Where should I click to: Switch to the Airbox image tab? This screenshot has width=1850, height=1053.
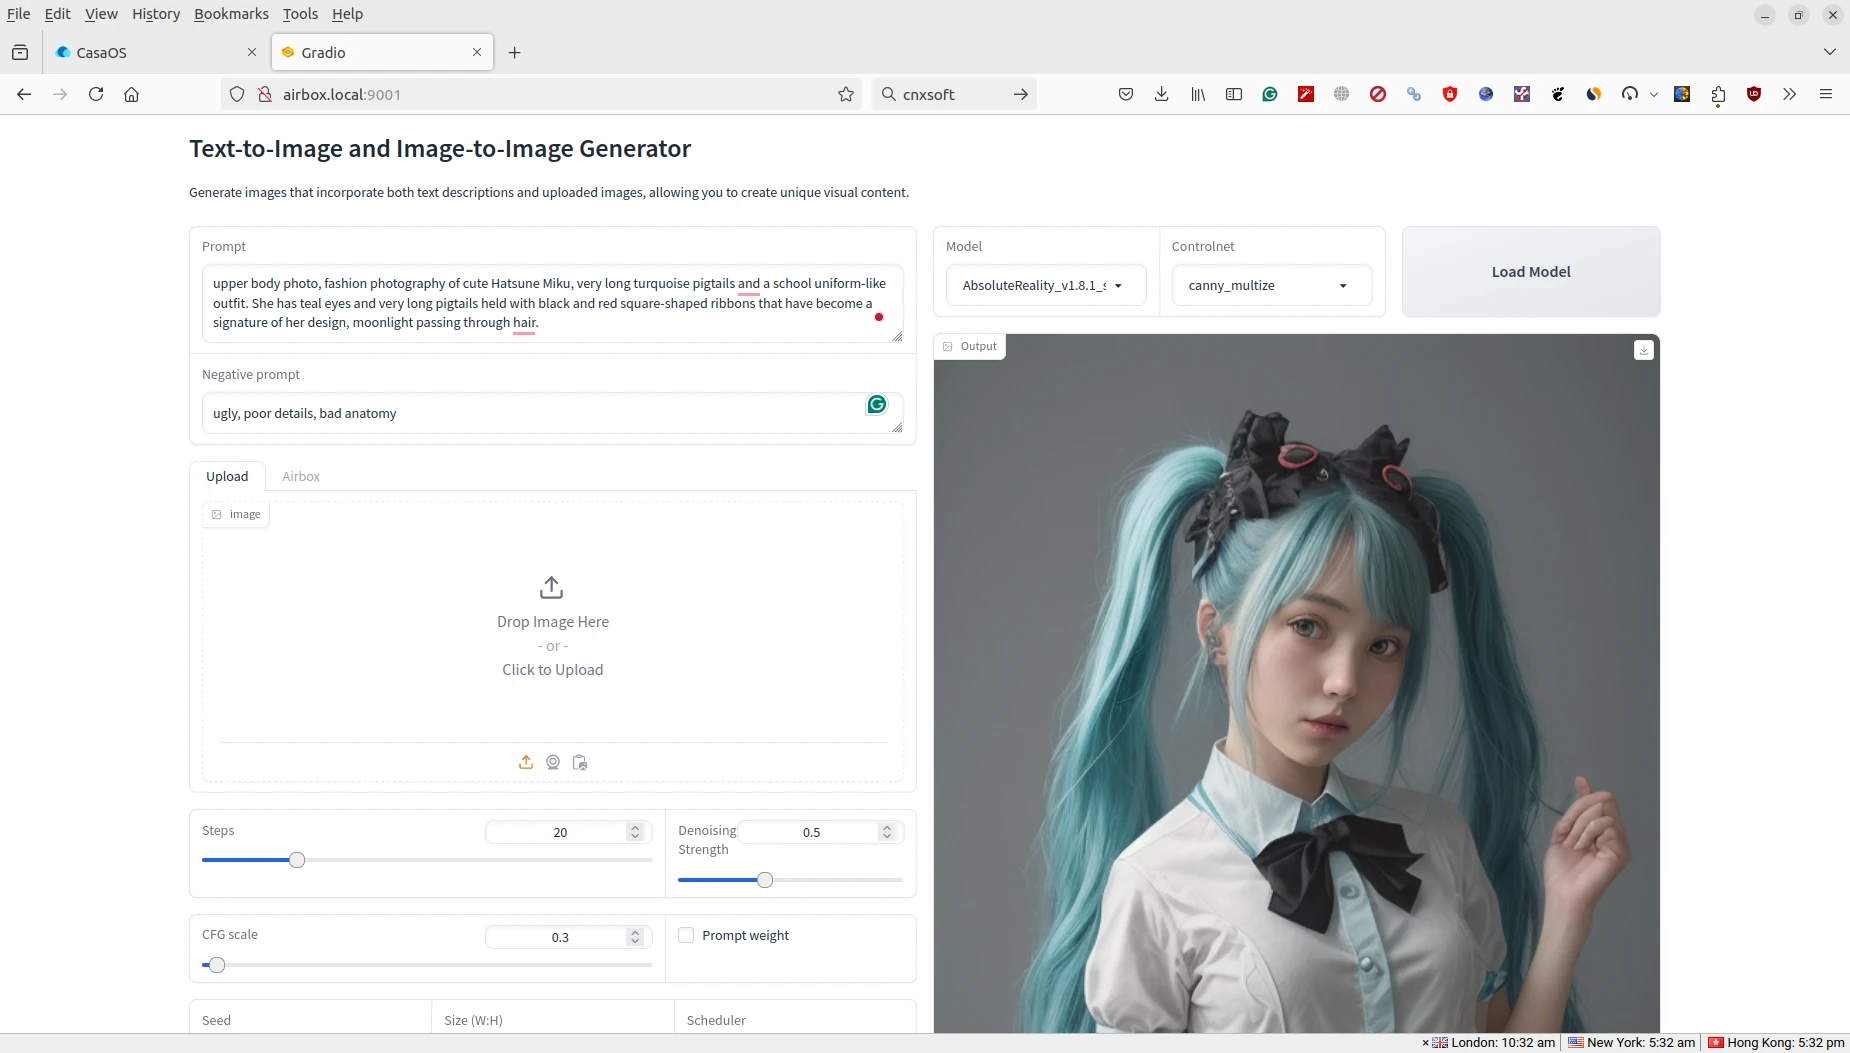pos(301,476)
